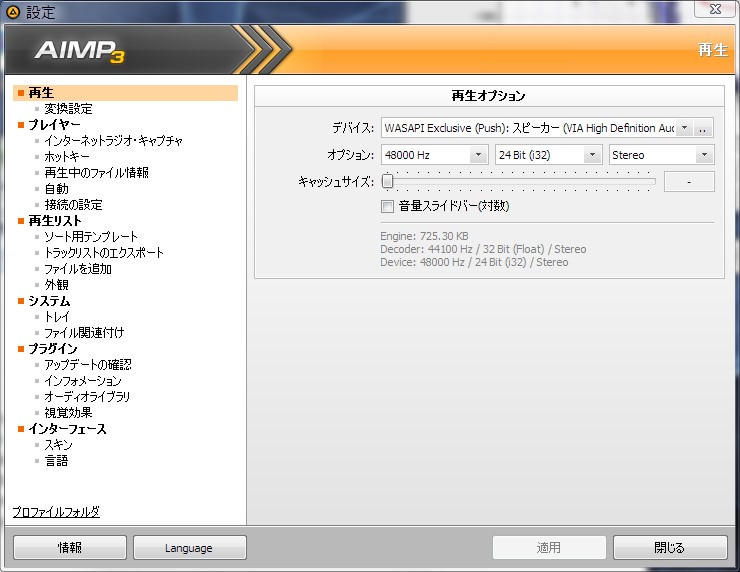Click the 'Engine: 725.30 KB' info text
Screen dimensions: 740x572
pyautogui.click(x=424, y=236)
